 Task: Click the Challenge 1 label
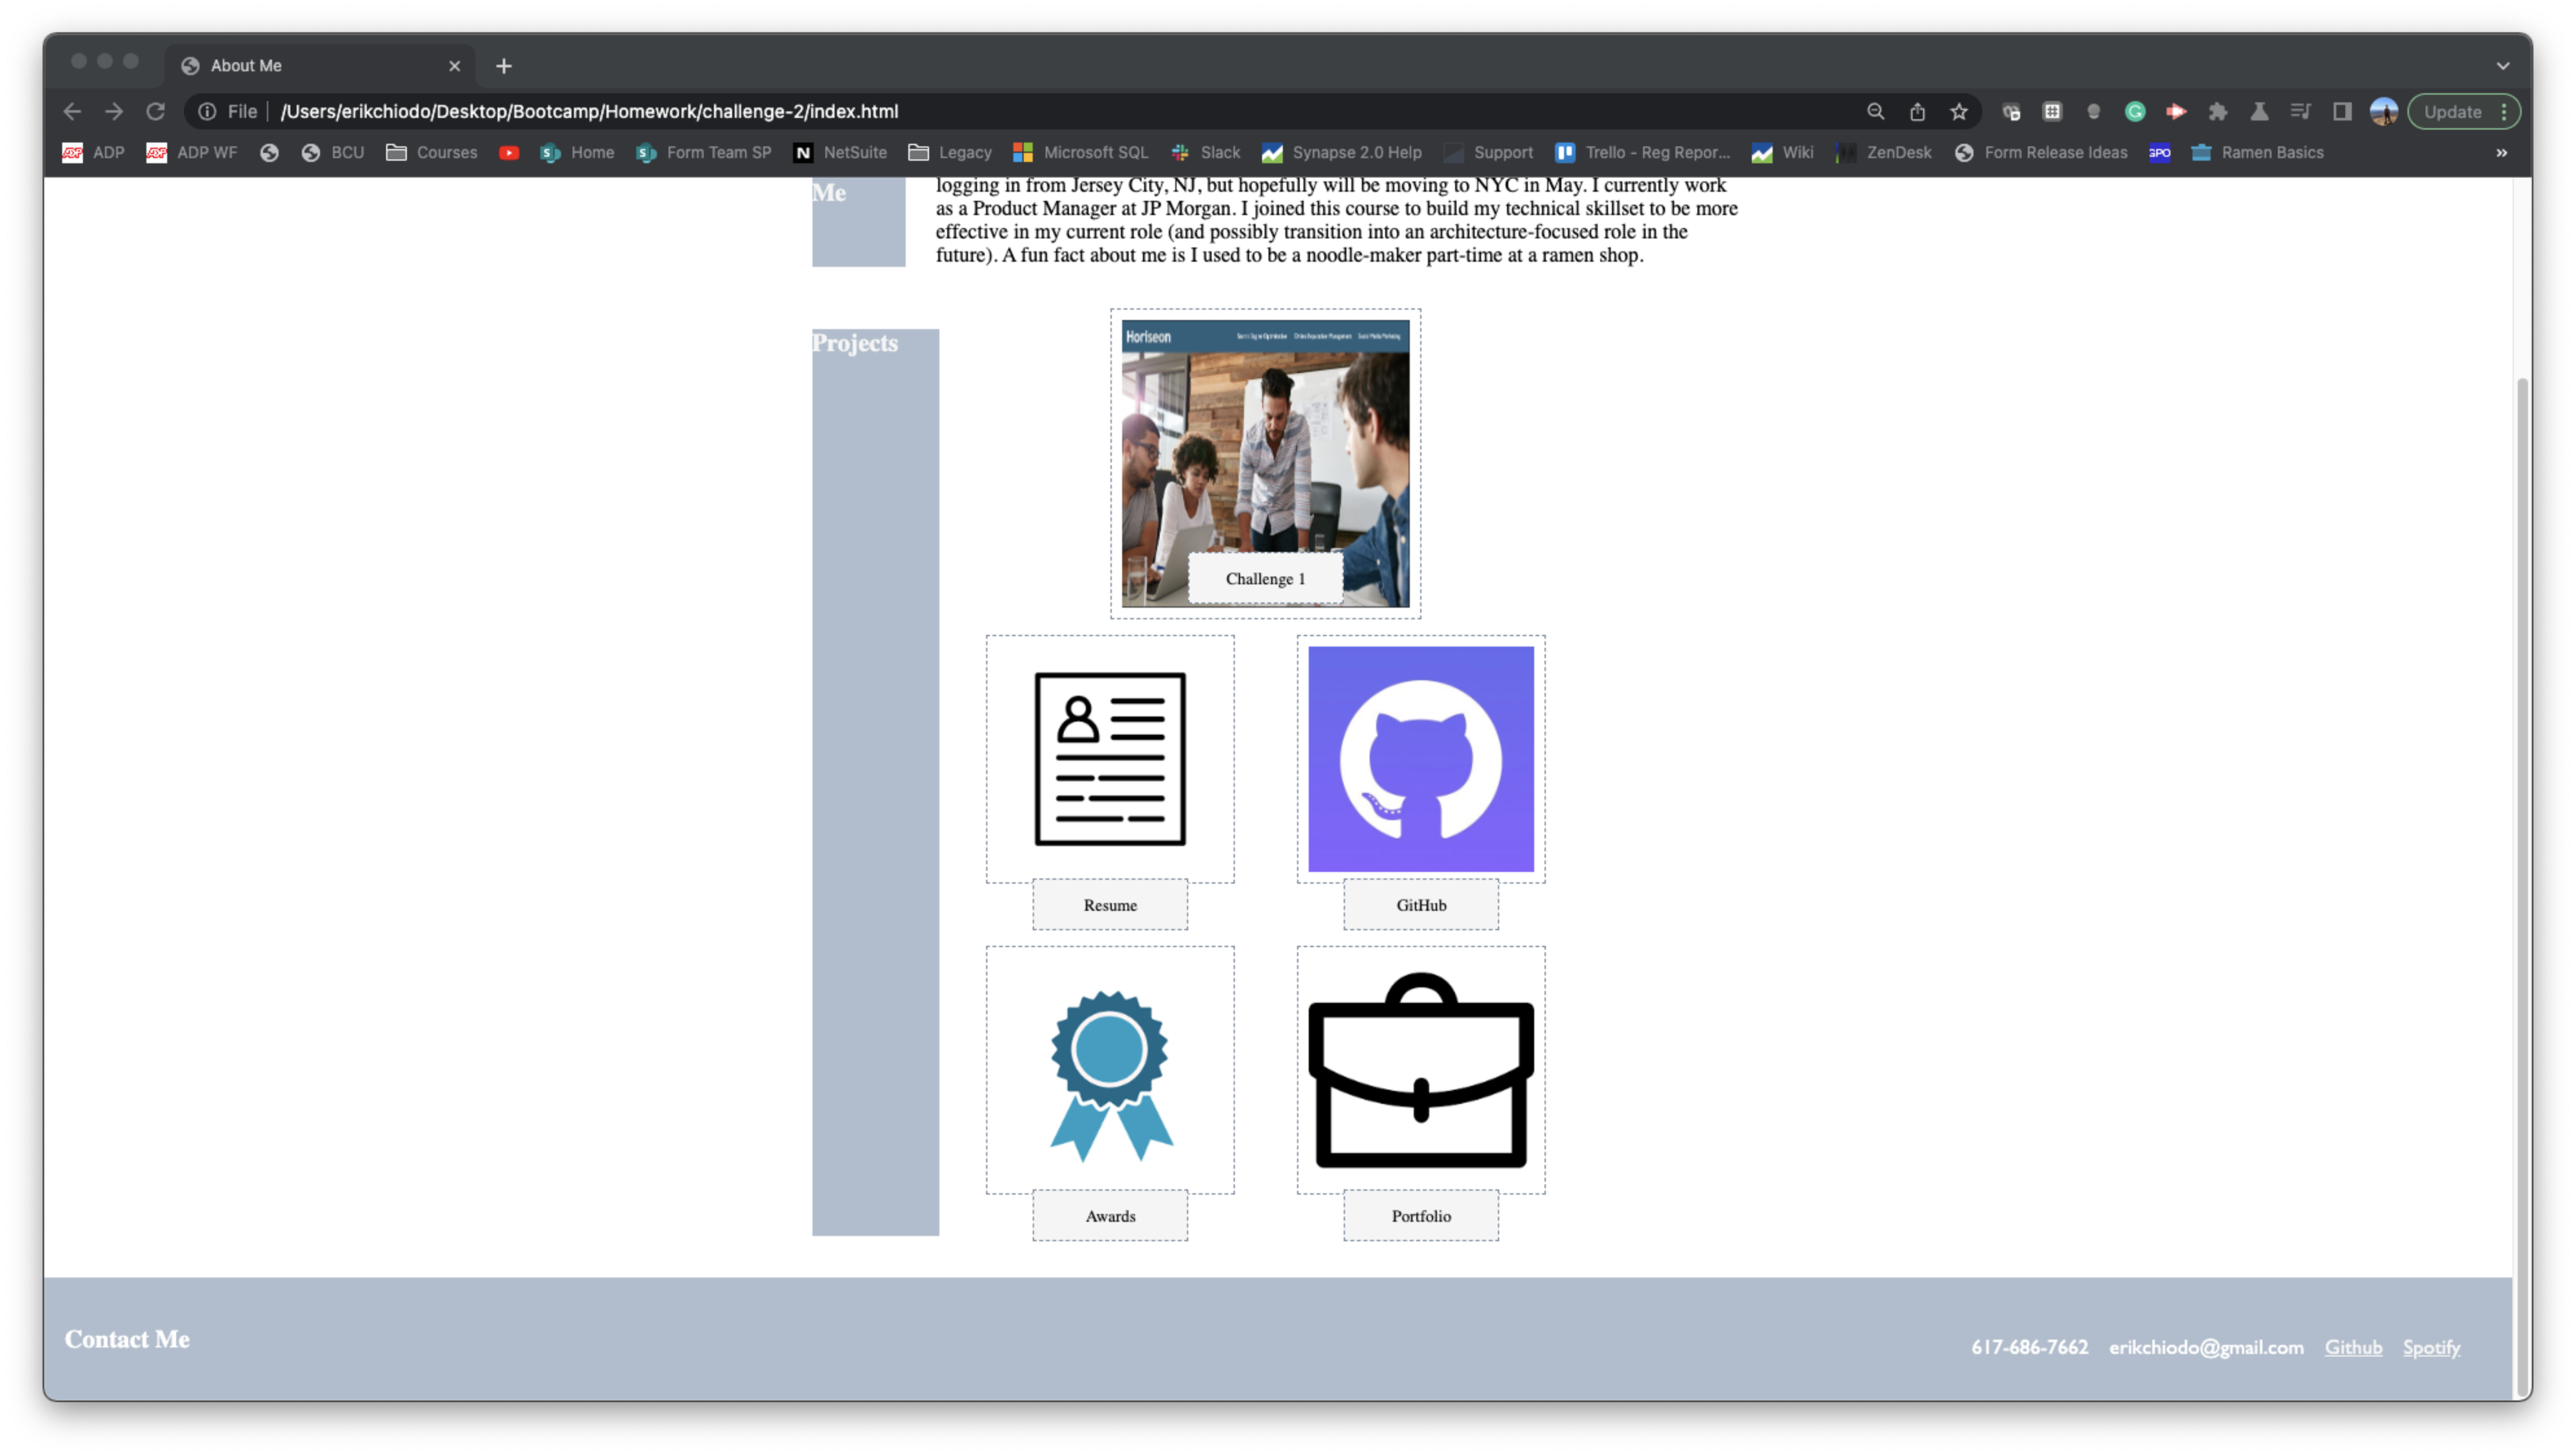[1265, 579]
